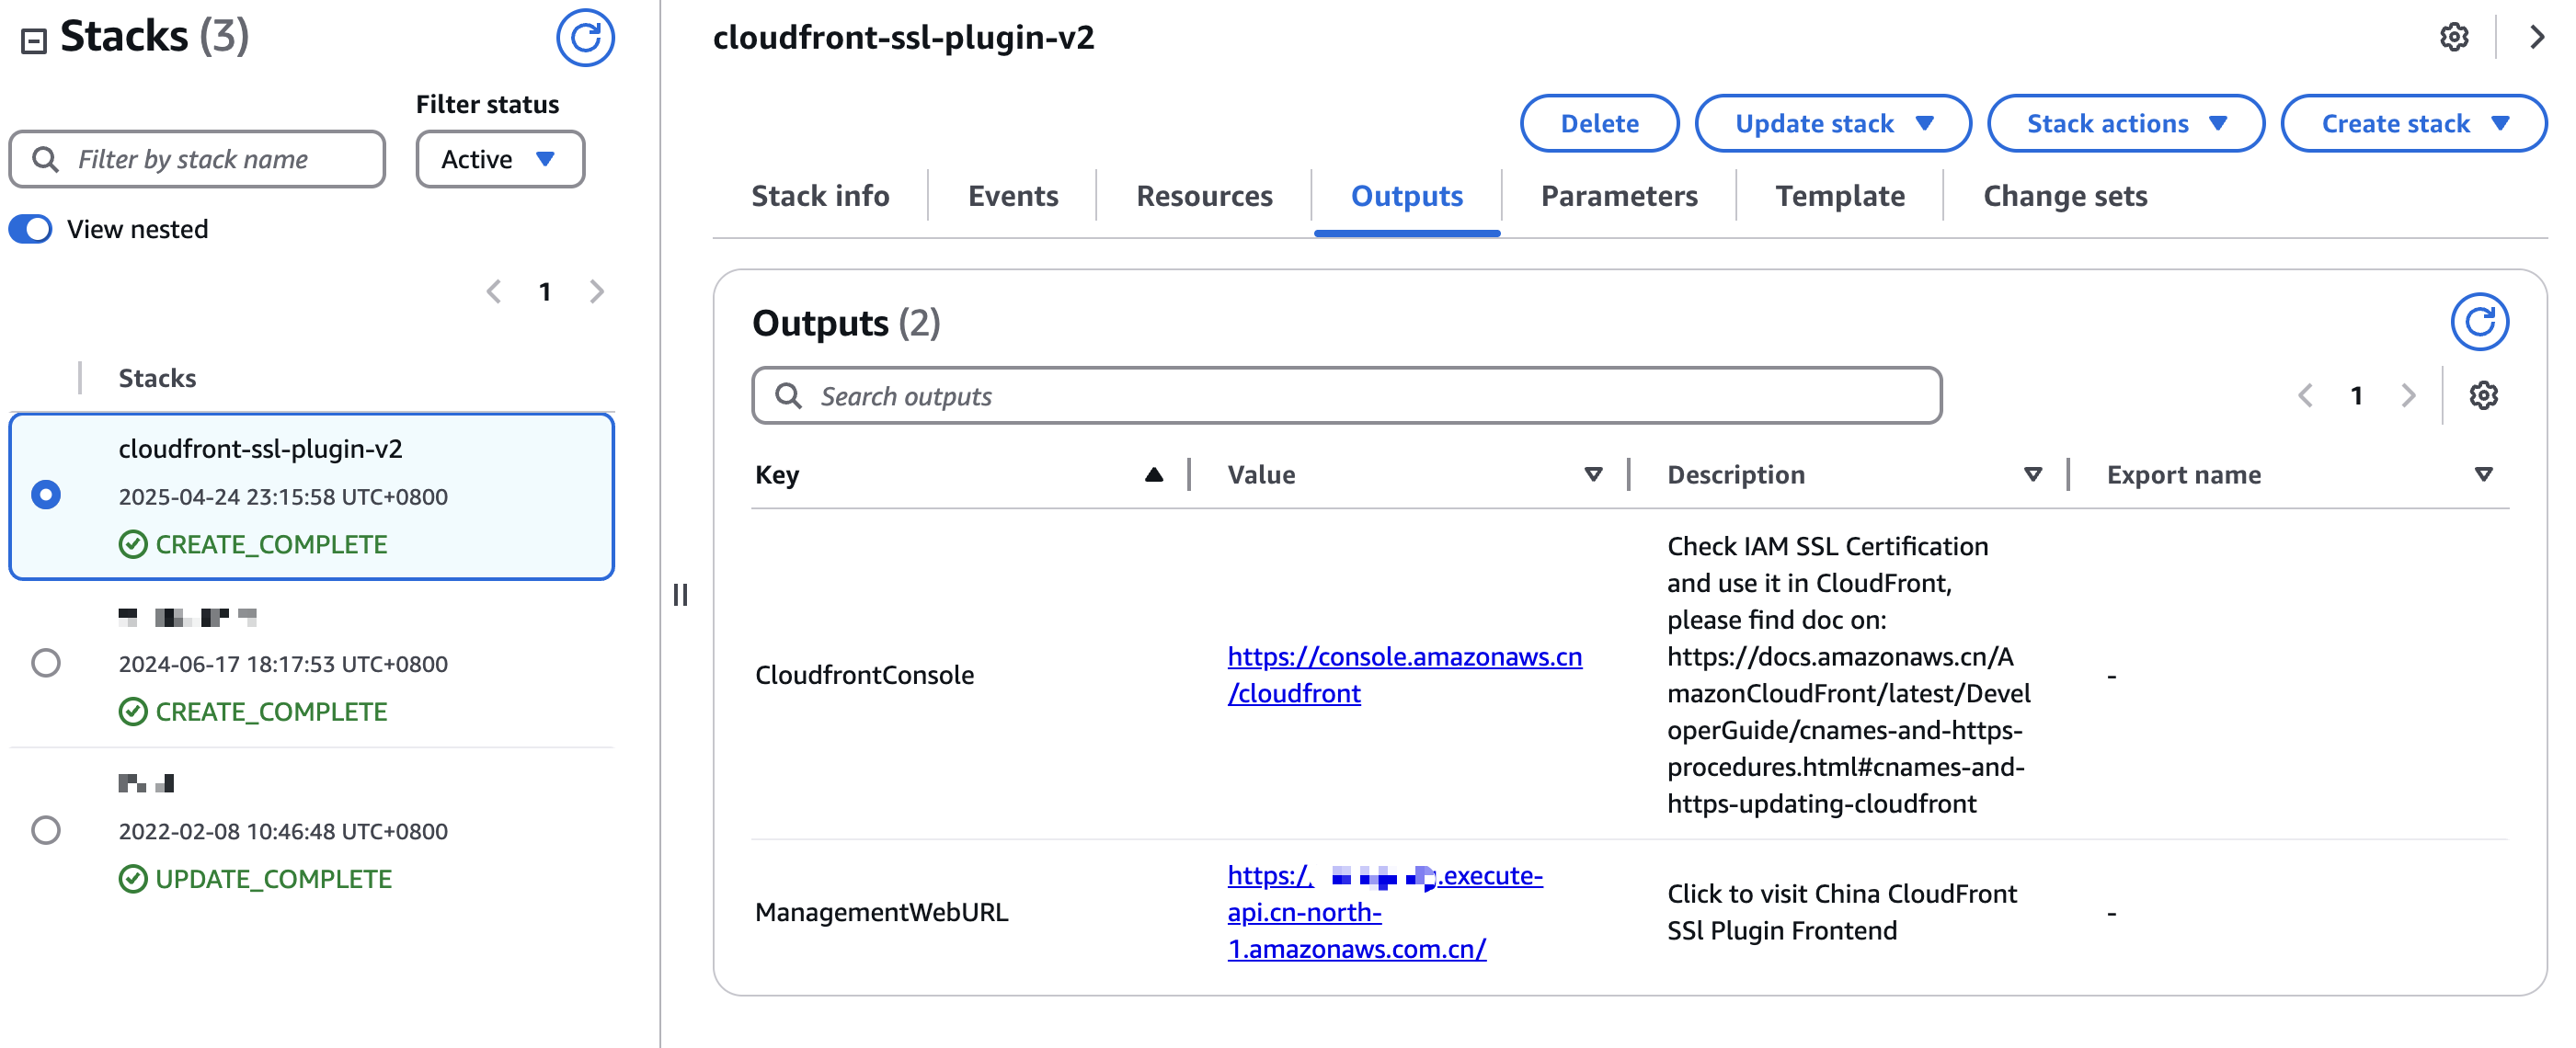Select the stack created 2022-02-08 radio button
The height and width of the screenshot is (1048, 2576).
pos(46,830)
